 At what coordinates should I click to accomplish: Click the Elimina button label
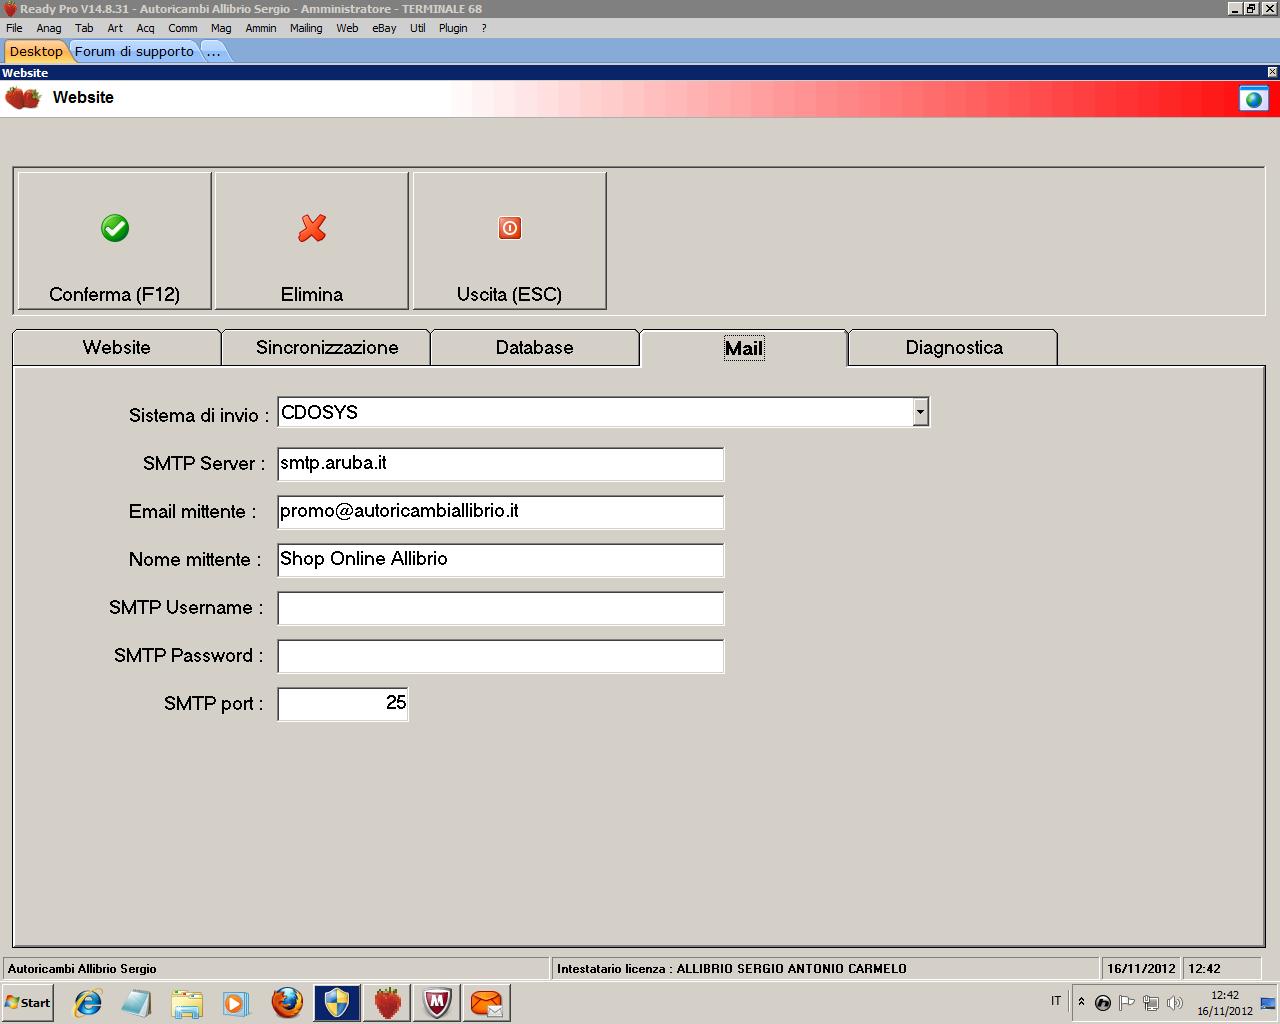pyautogui.click(x=312, y=294)
